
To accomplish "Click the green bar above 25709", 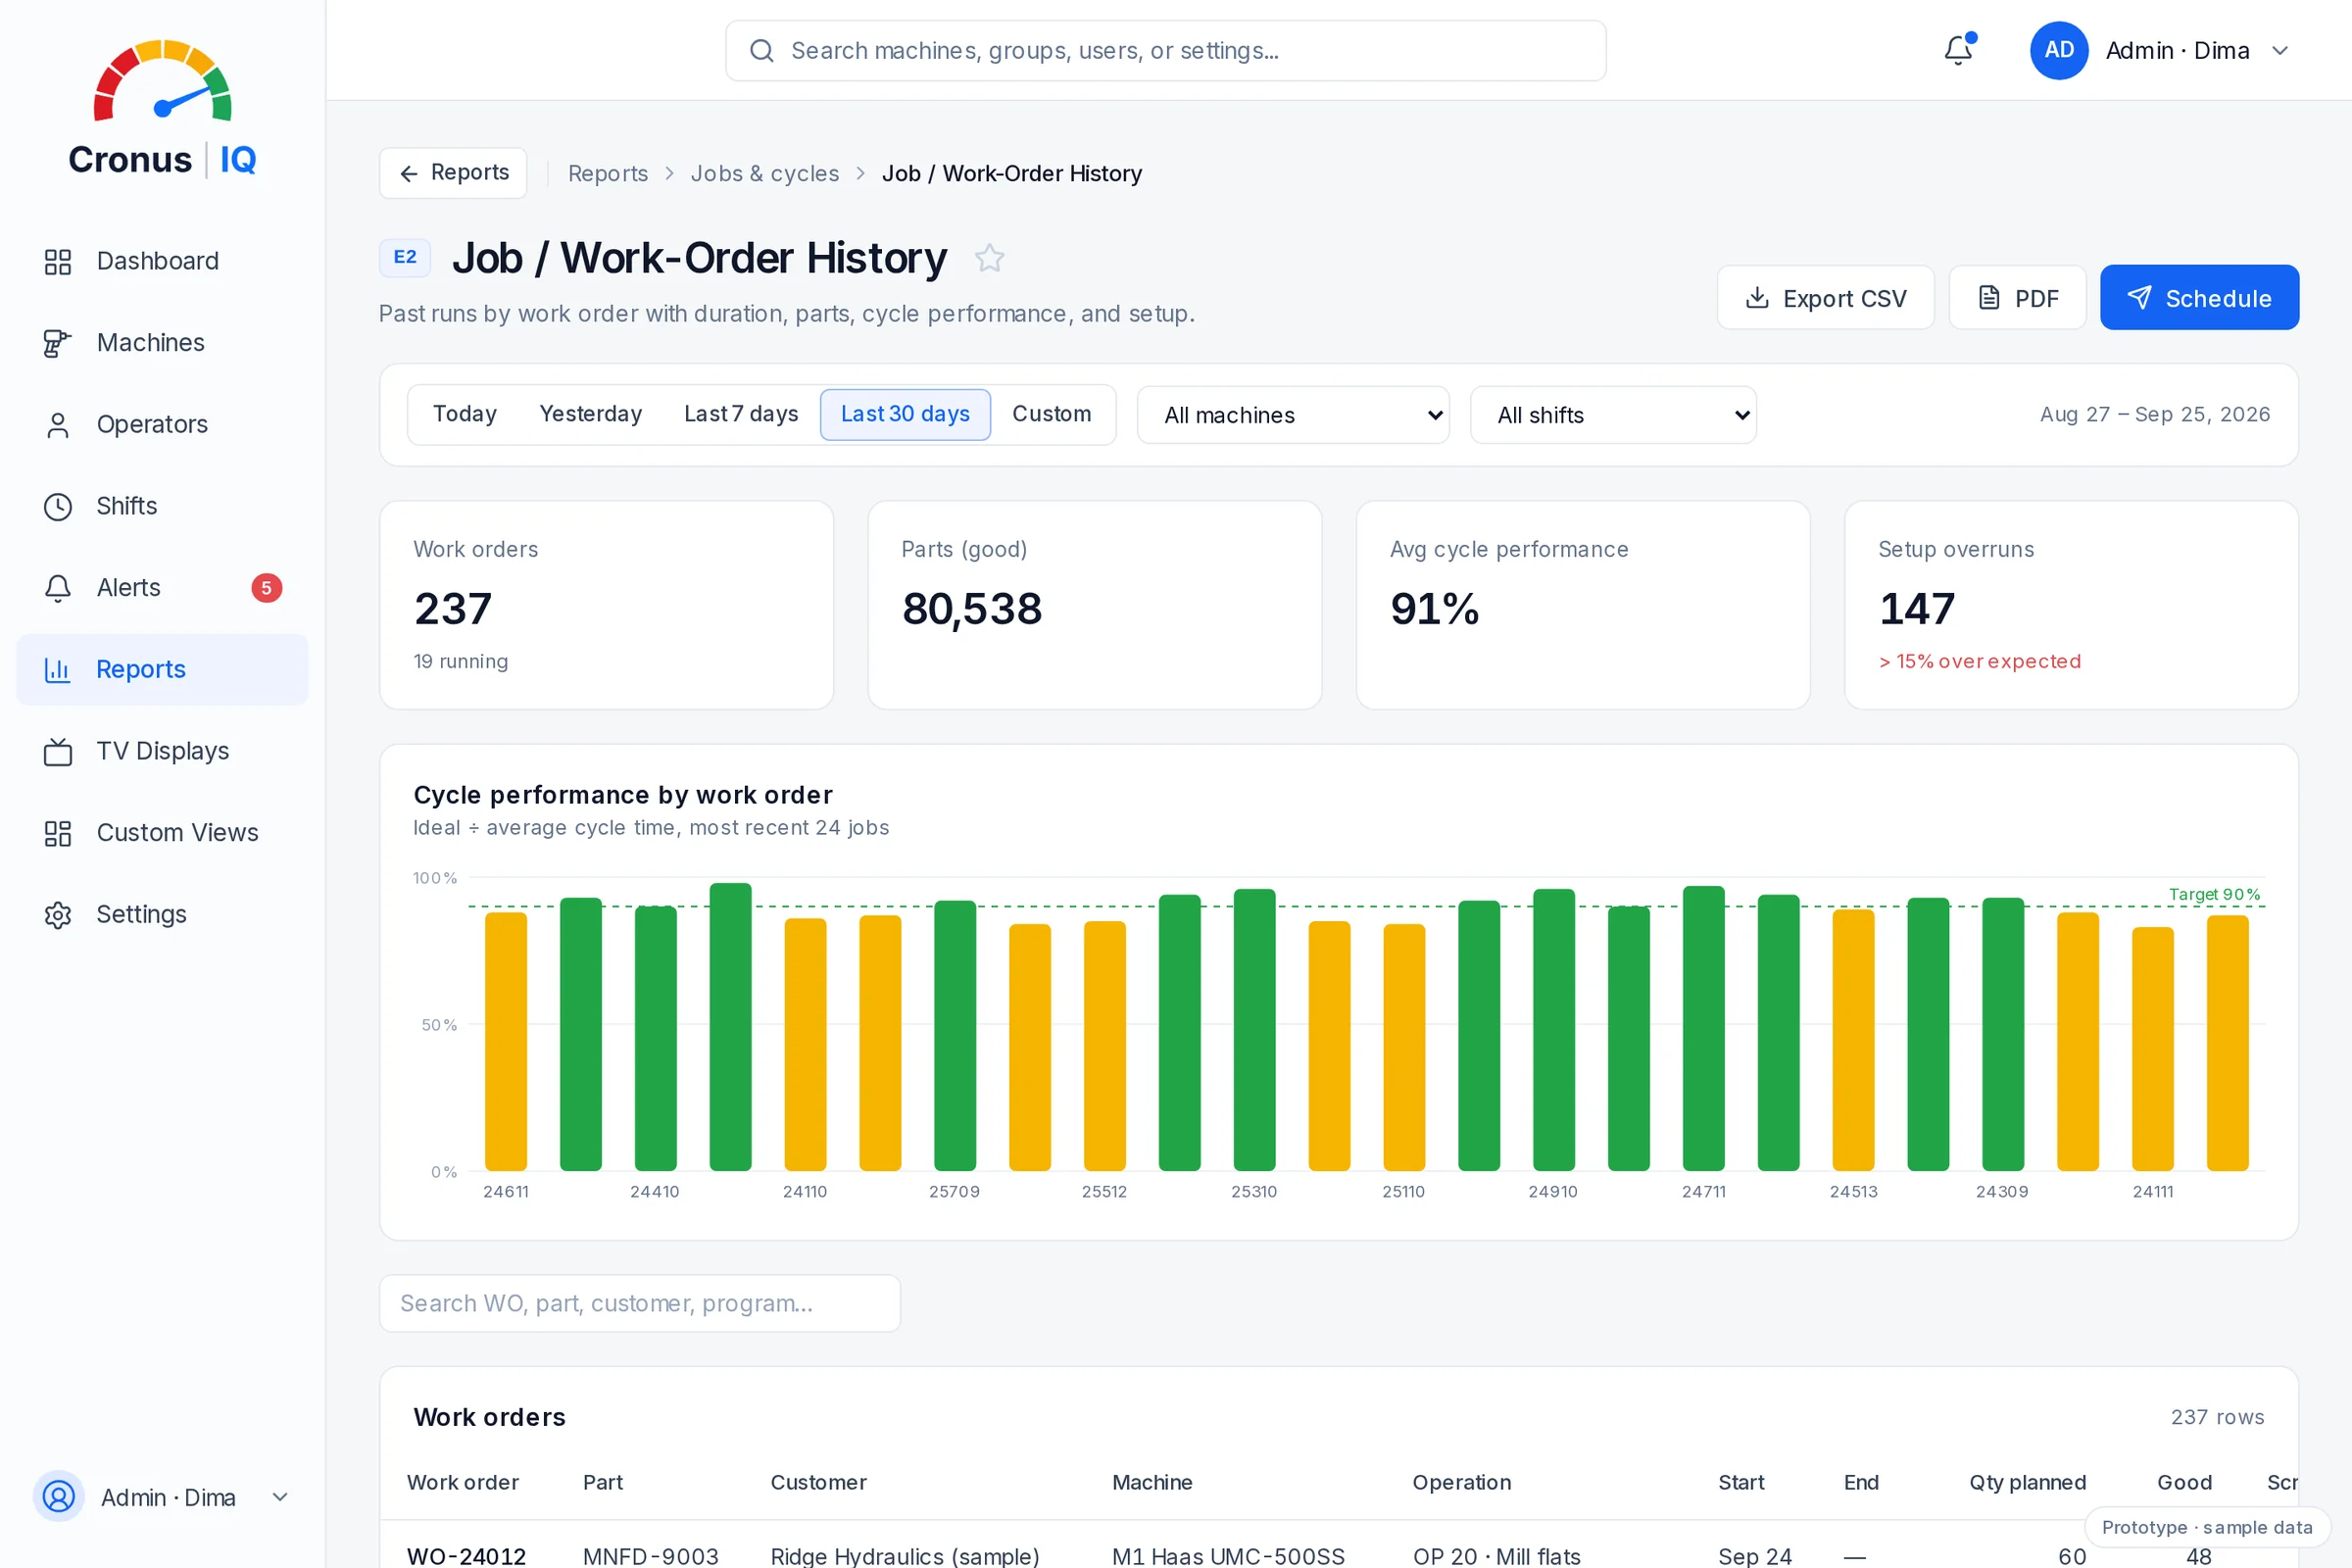I will 955,1035.
